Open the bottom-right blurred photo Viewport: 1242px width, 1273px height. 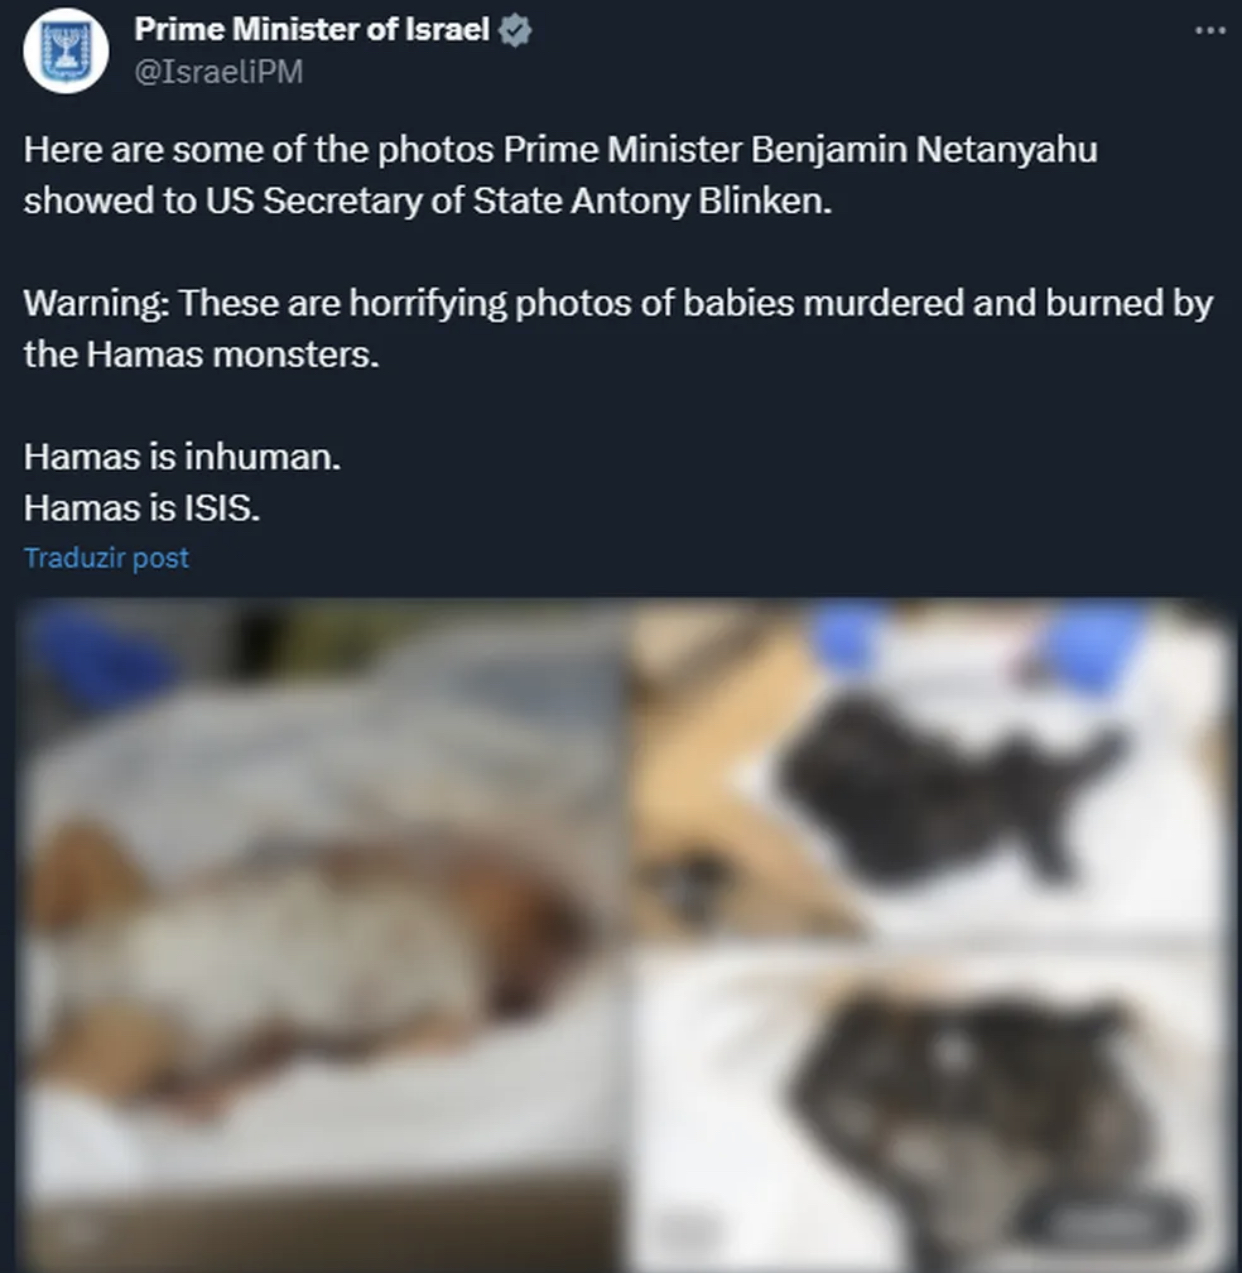(932, 1110)
